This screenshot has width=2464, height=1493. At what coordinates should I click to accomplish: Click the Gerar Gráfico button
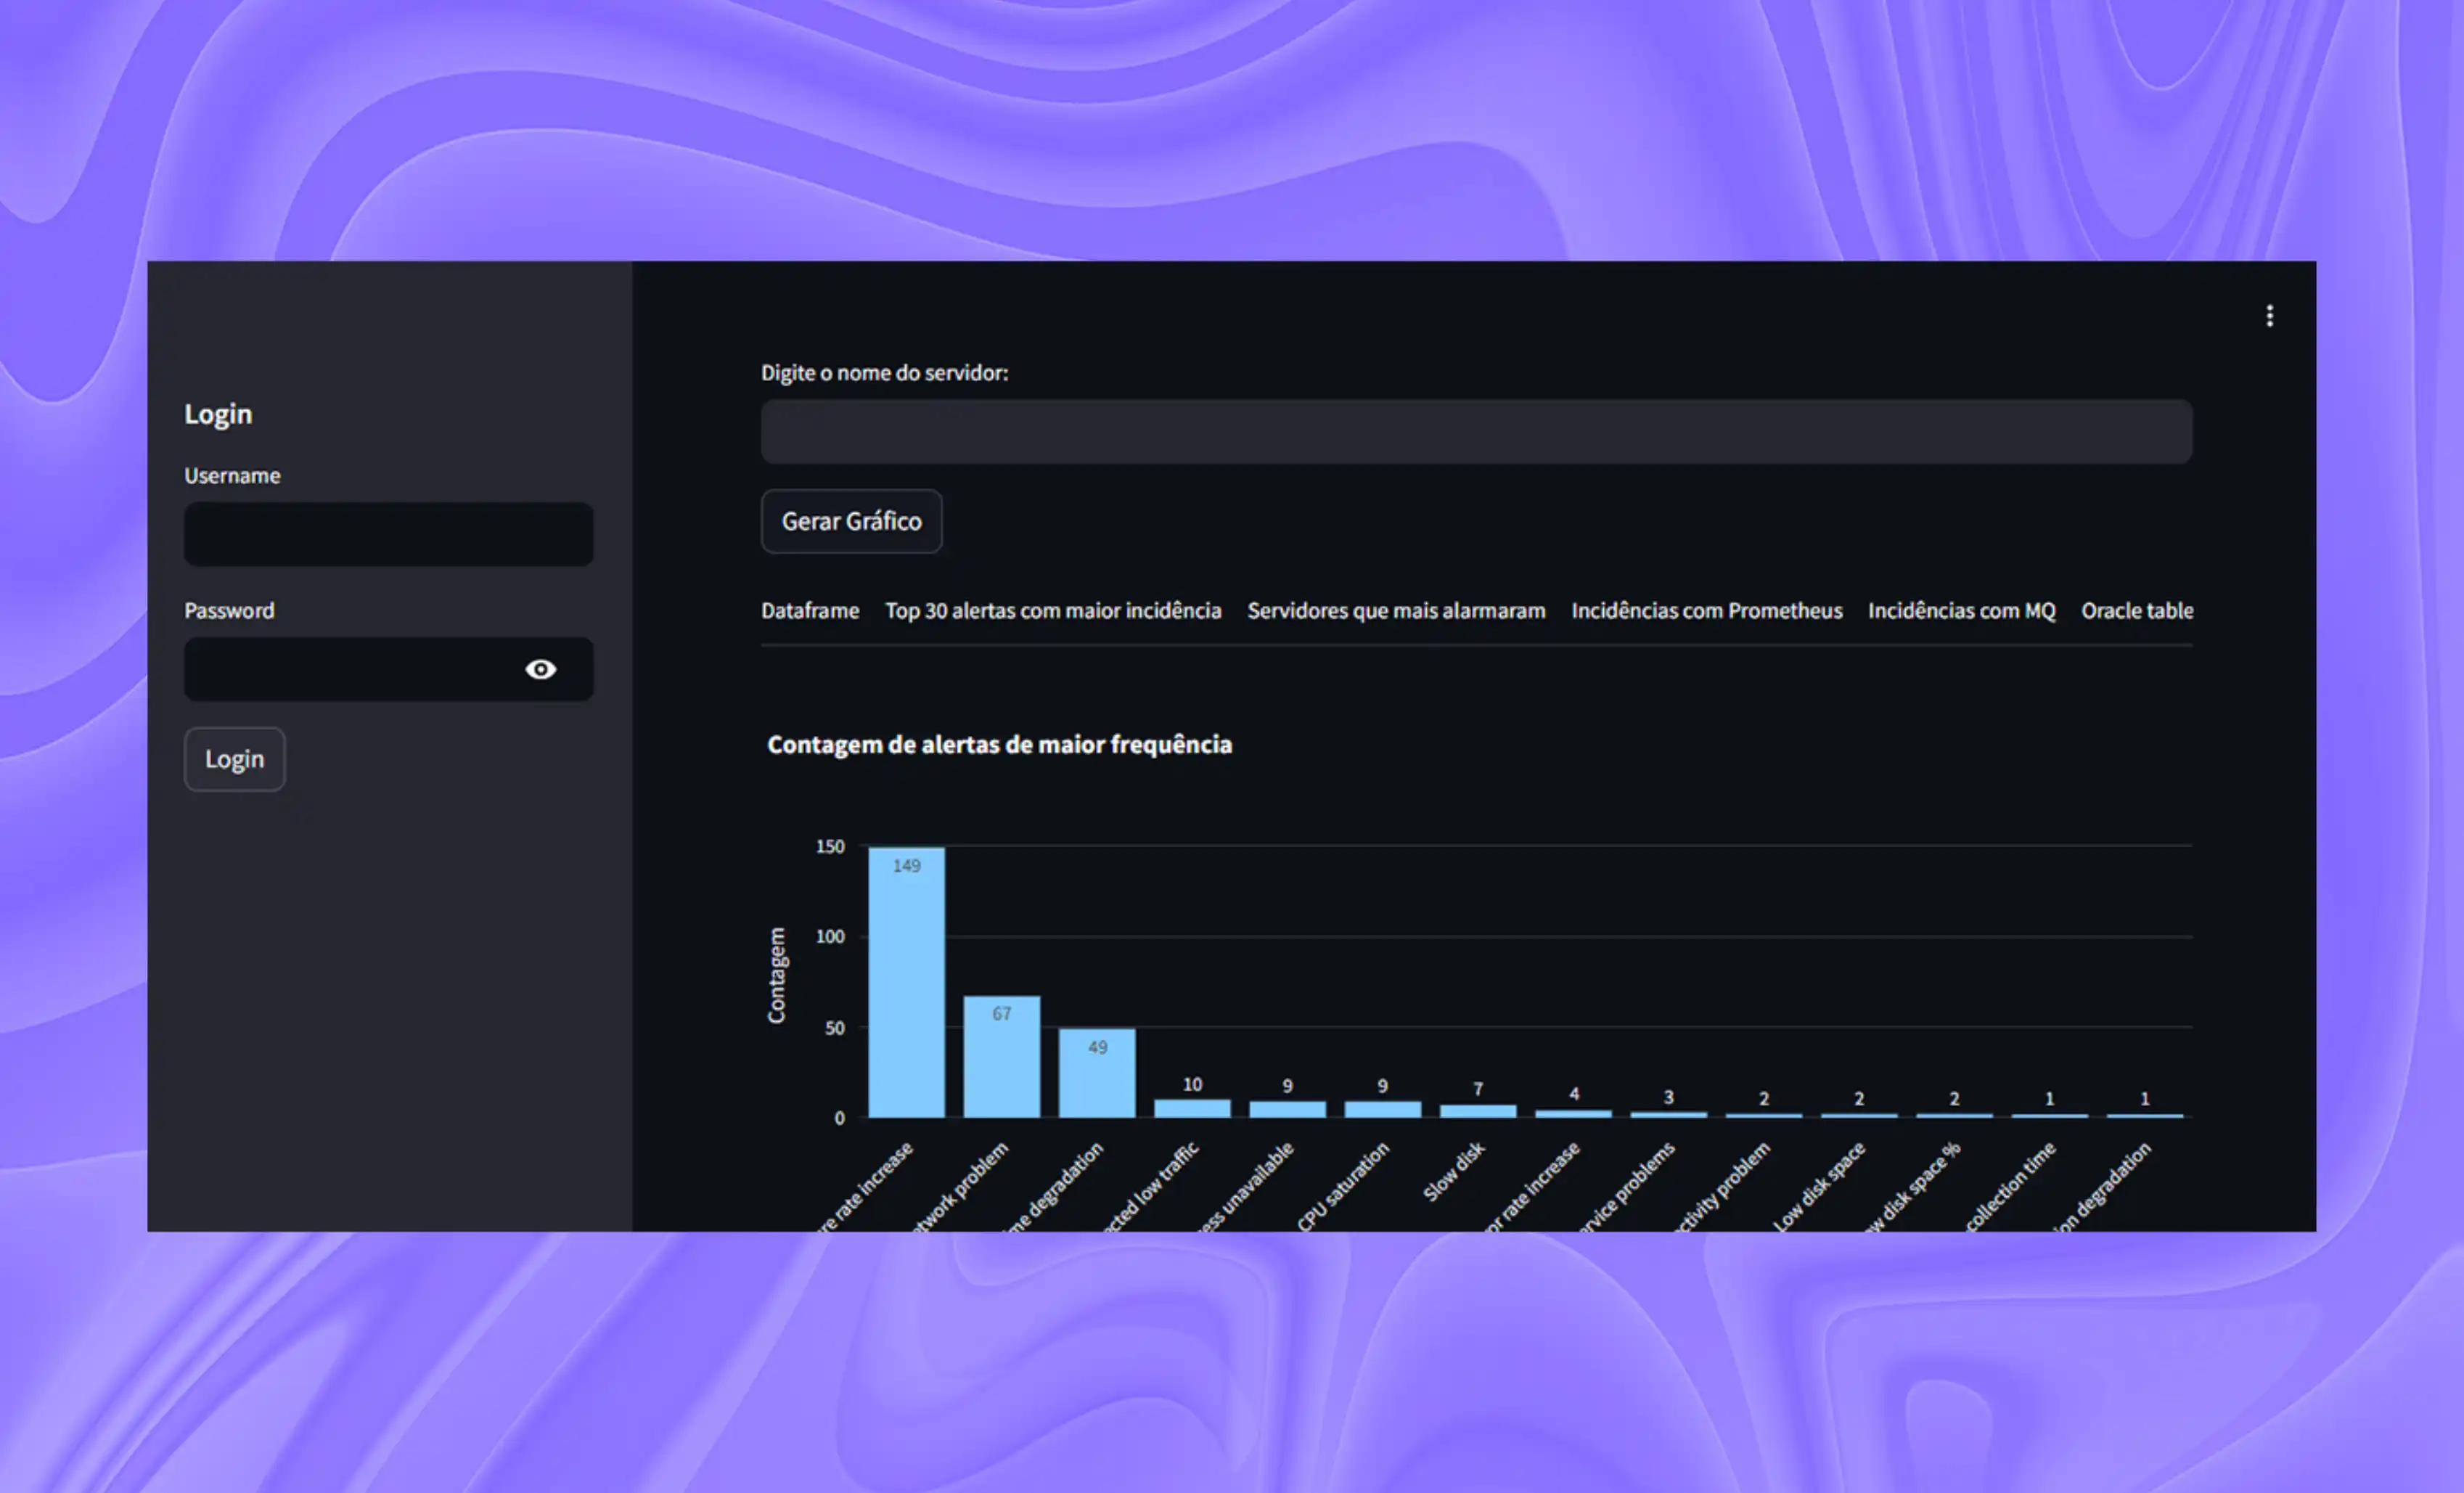851,521
